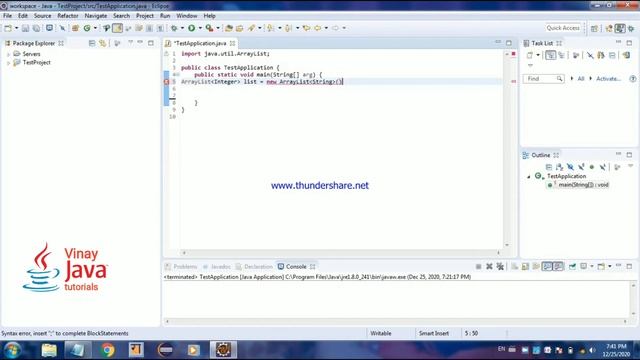Open Chrome from Windows taskbar
Image resolution: width=640 pixels, height=360 pixels.
tap(108, 350)
